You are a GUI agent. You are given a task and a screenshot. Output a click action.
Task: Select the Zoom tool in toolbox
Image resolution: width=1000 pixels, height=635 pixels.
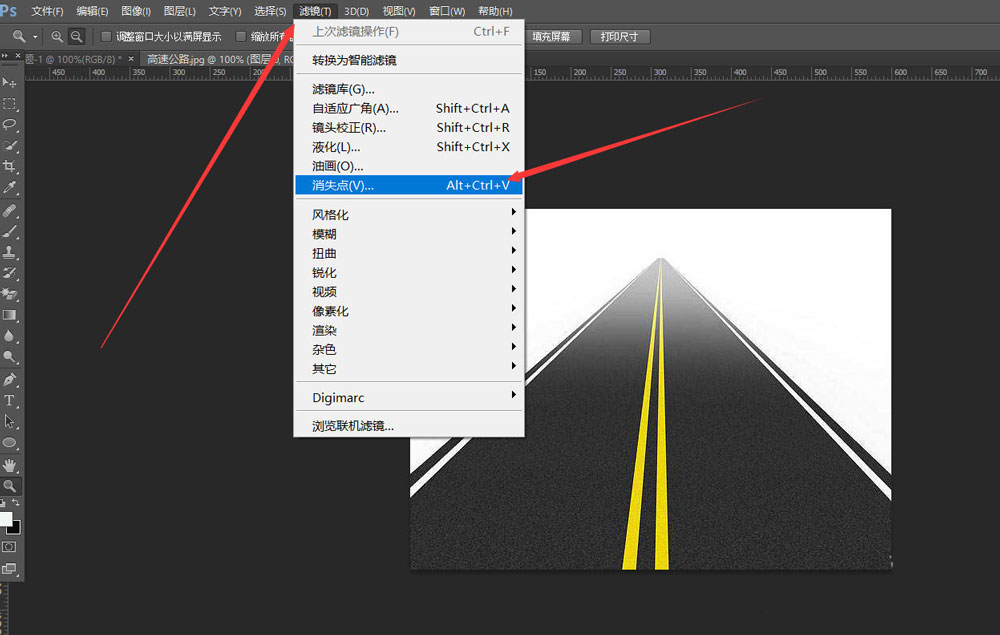click(x=10, y=486)
